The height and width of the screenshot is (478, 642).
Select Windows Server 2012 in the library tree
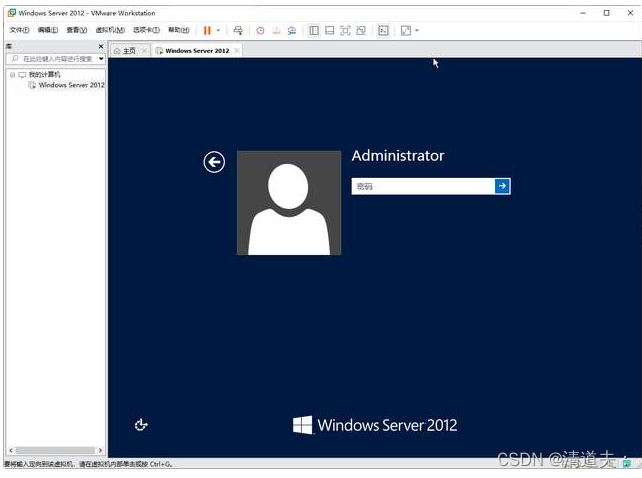click(x=71, y=85)
